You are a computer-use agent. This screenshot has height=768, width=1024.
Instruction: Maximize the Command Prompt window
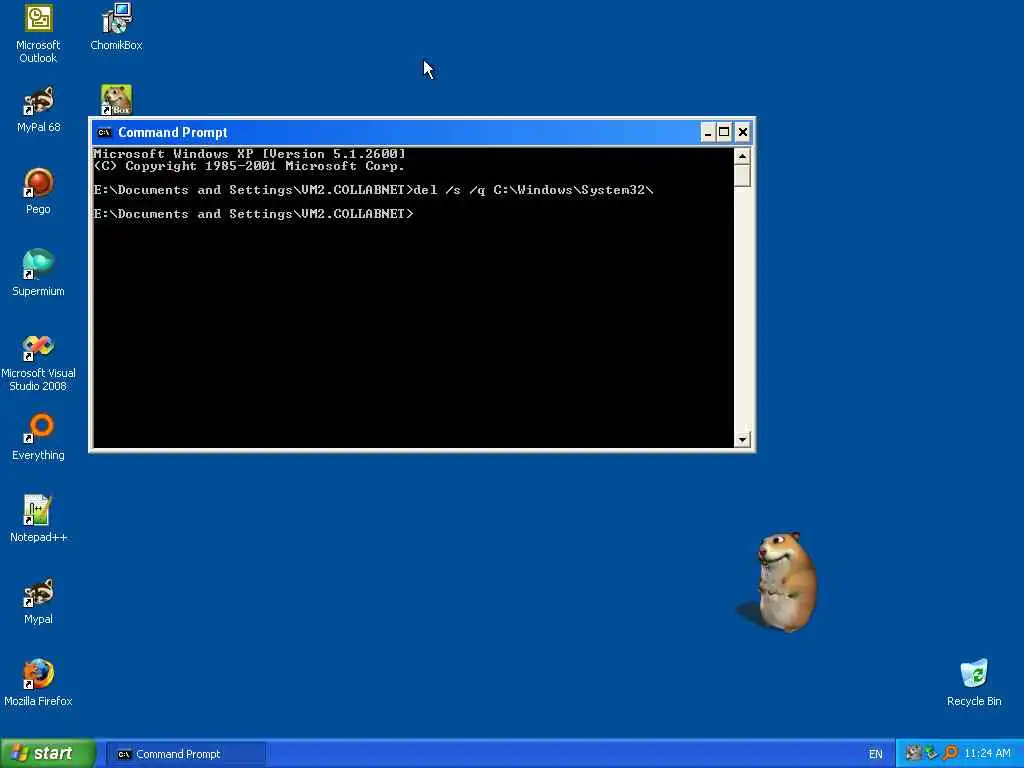724,133
